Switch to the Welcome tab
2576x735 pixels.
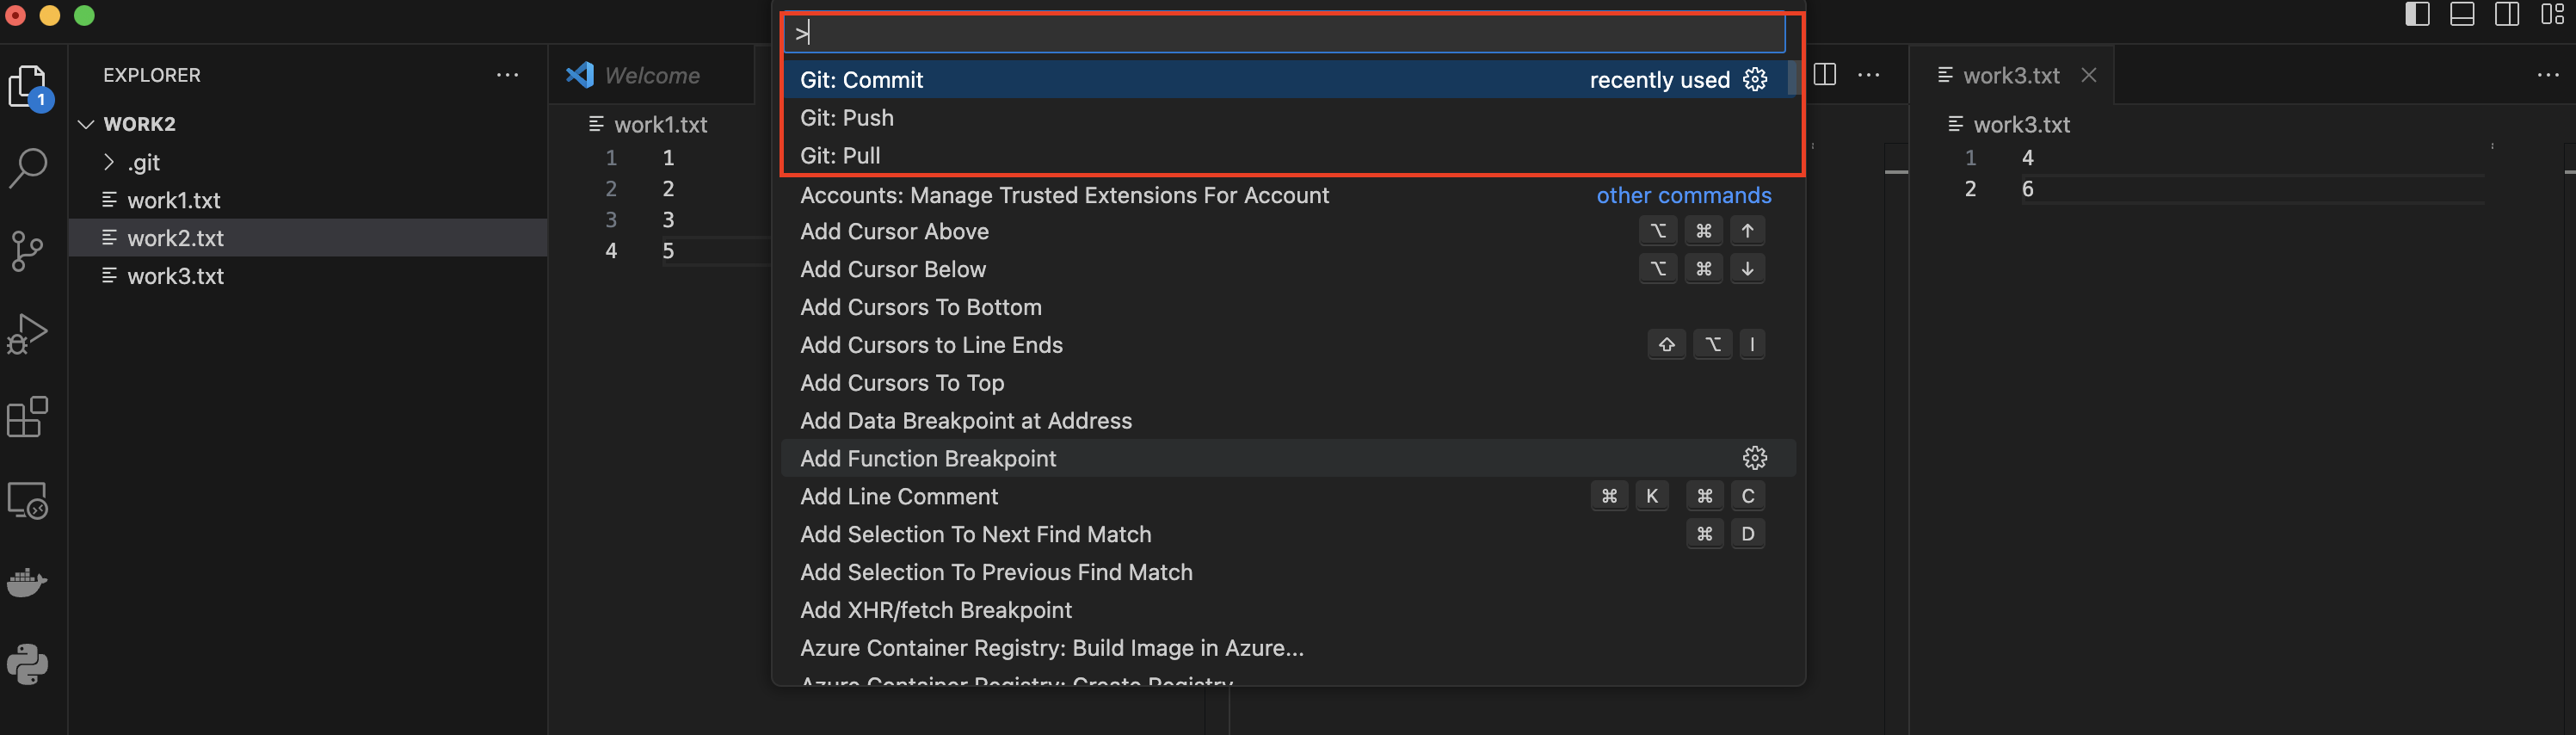coord(651,75)
